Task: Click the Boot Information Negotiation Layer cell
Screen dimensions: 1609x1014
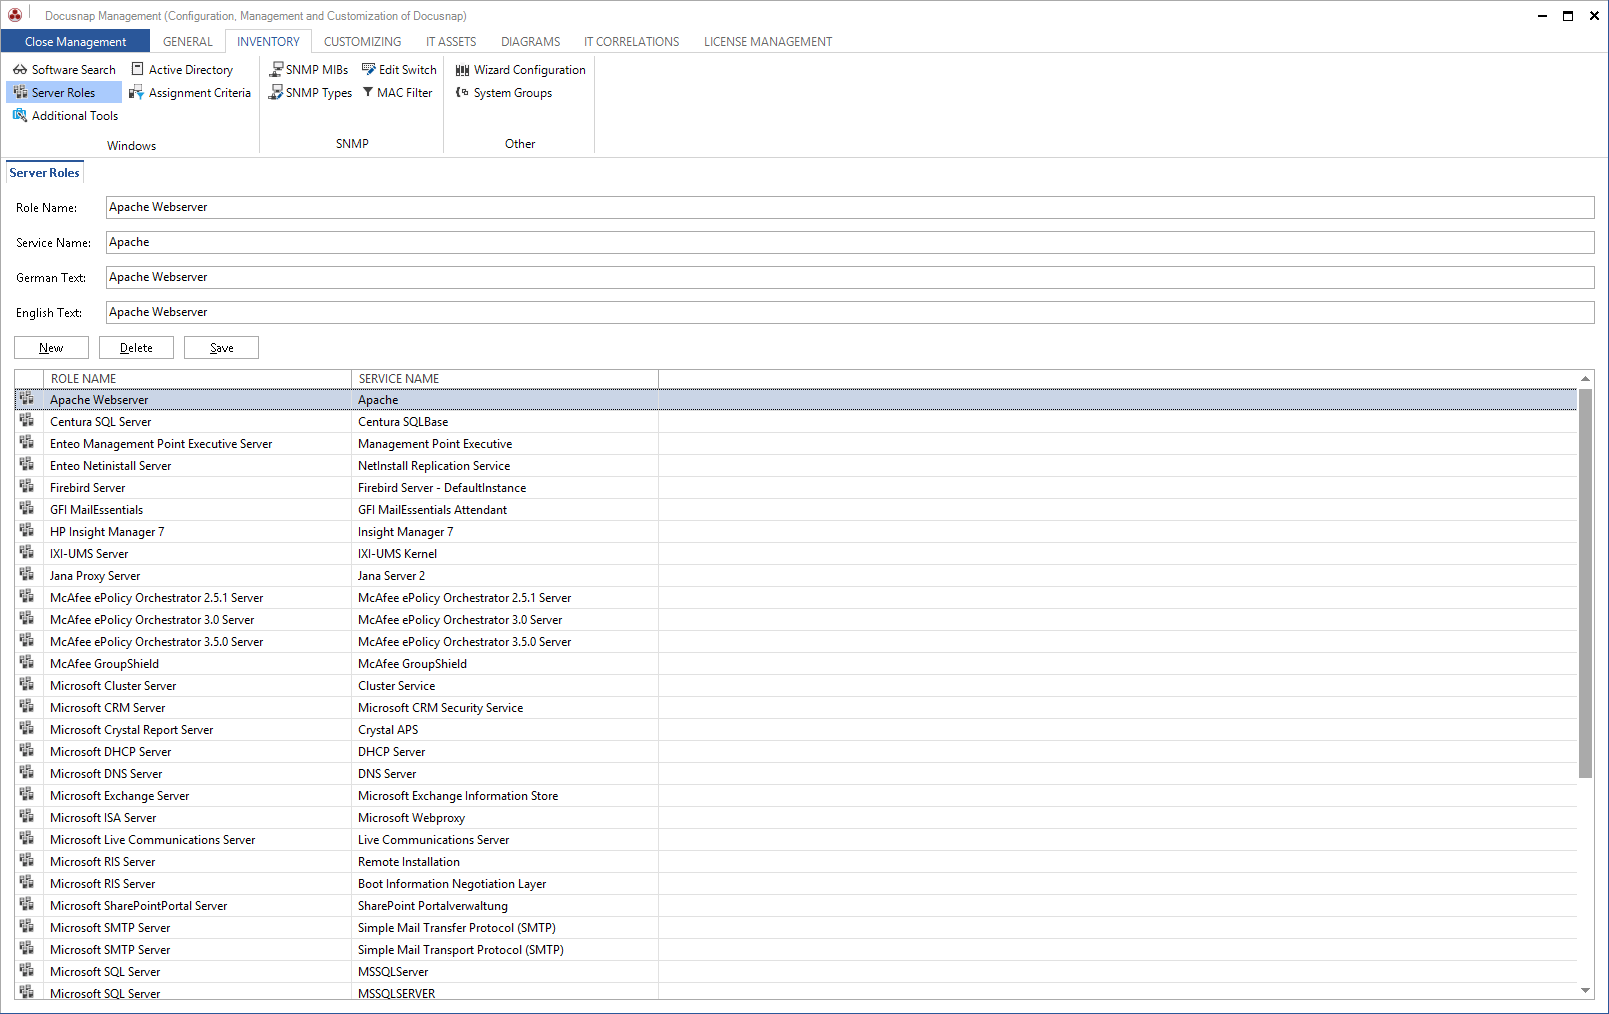Action: click(505, 884)
